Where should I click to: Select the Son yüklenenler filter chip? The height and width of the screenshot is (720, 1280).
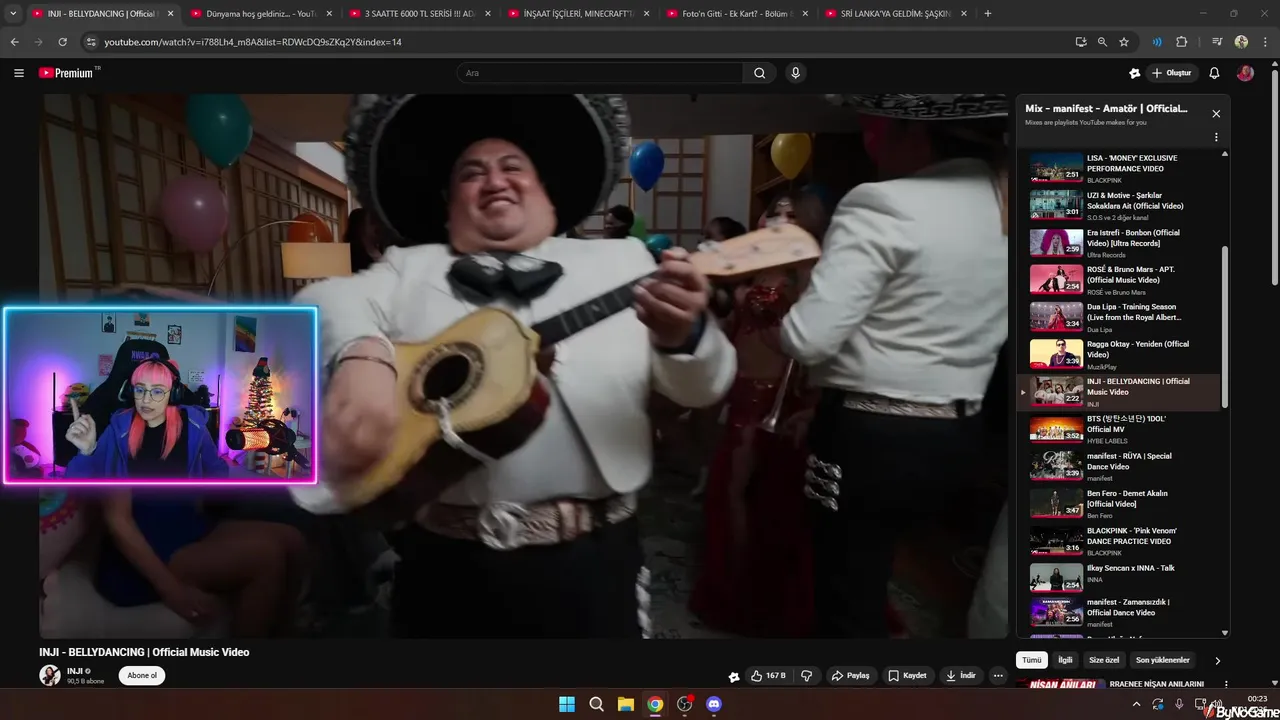[x=1163, y=660]
